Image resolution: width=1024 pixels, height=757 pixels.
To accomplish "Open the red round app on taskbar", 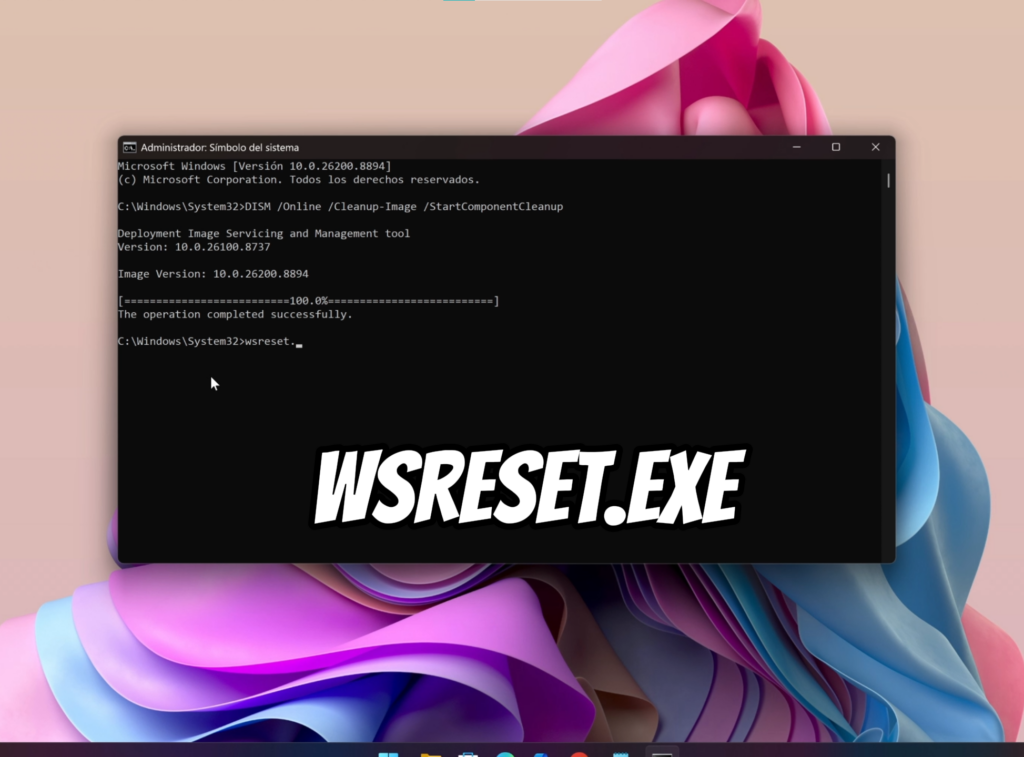I will (x=579, y=754).
